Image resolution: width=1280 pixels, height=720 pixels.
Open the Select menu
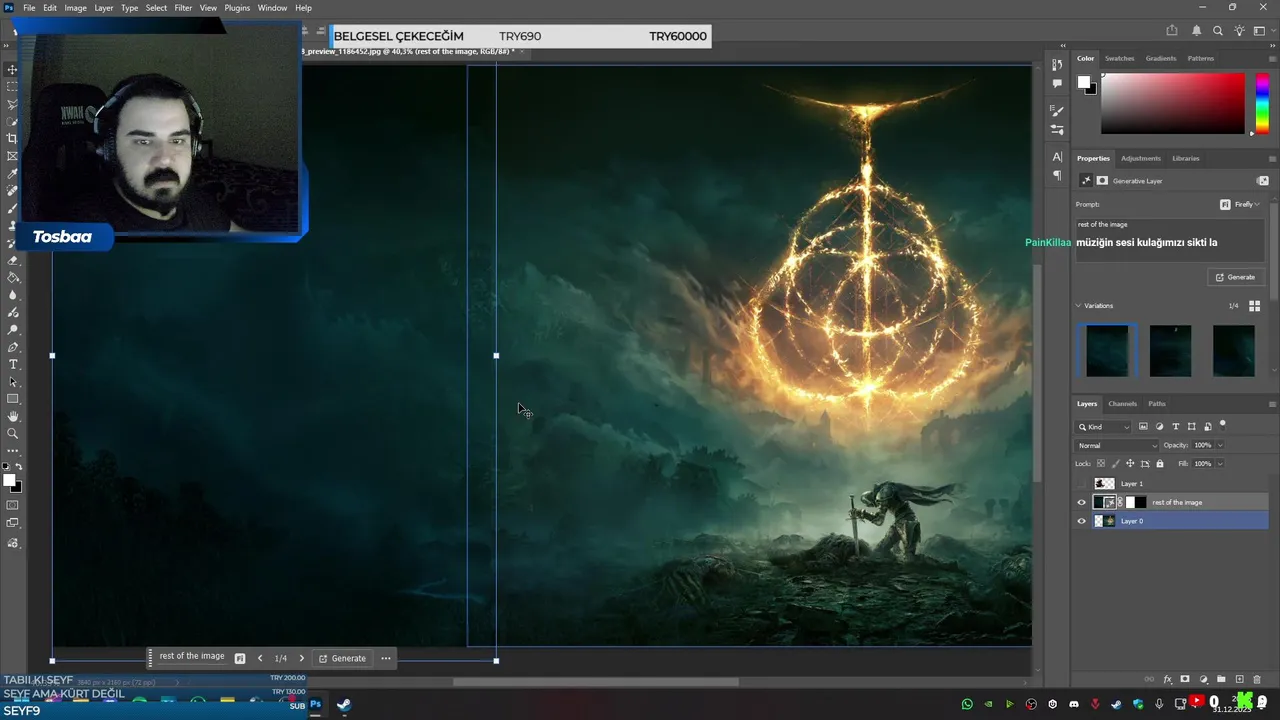(x=156, y=7)
